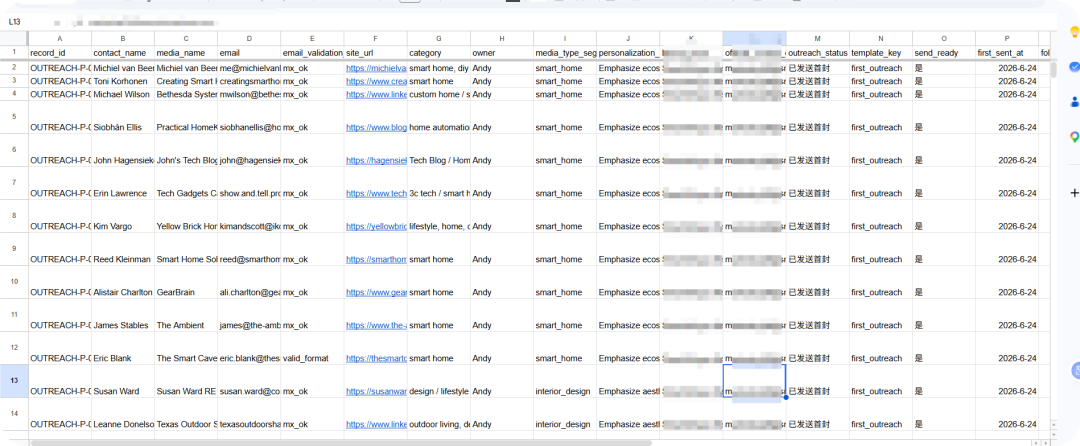Select the Bethesda System media cell
Image resolution: width=1080 pixels, height=446 pixels.
[186, 94]
